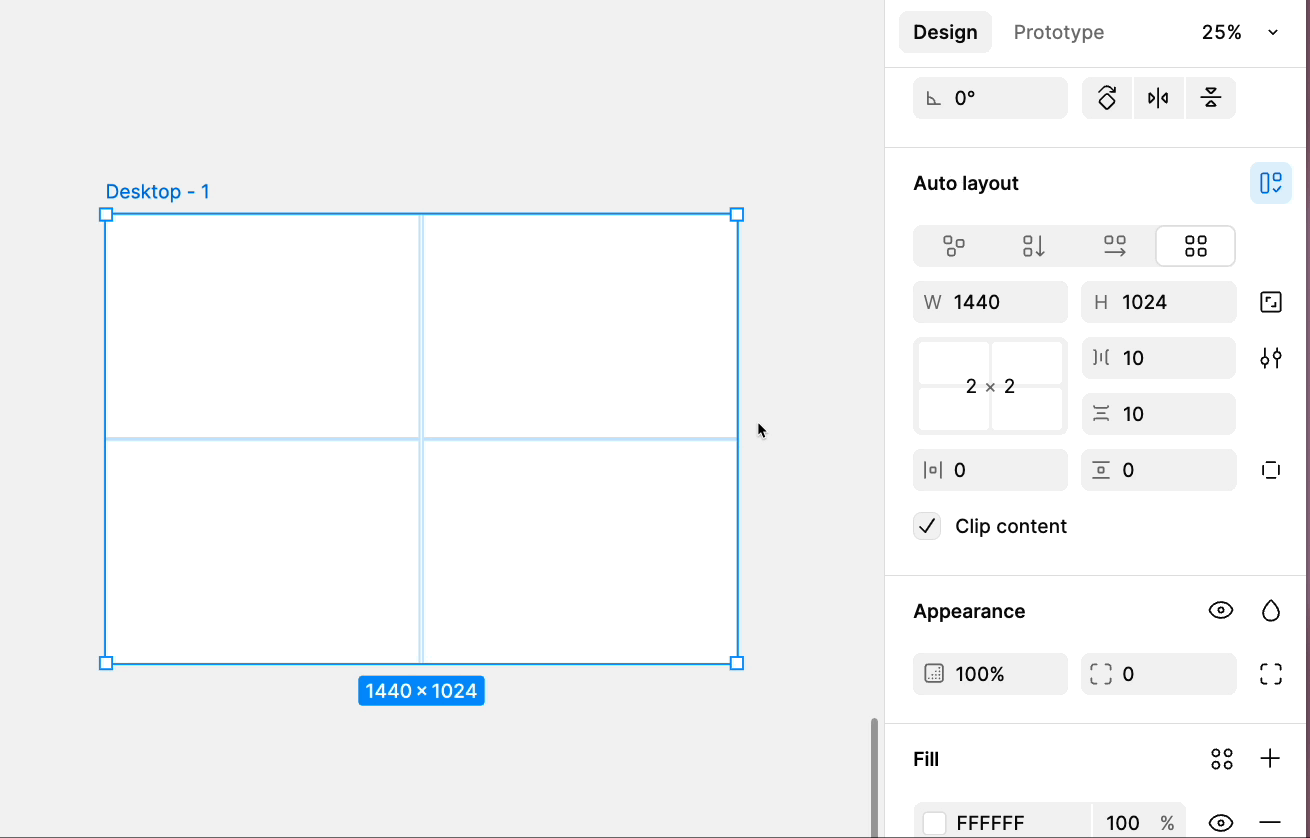The image size is (1310, 838).
Task: Uncheck the Clip content checkbox
Action: pyautogui.click(x=927, y=526)
